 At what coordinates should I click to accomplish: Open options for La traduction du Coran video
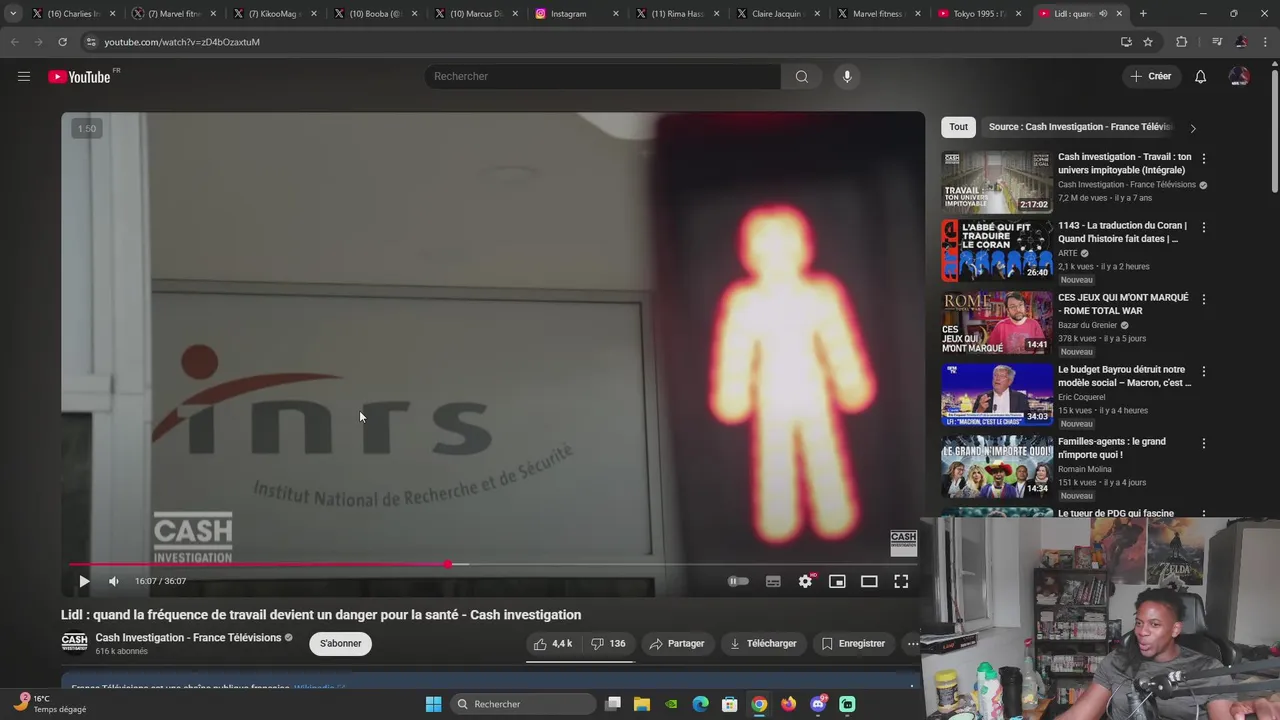pyautogui.click(x=1203, y=227)
